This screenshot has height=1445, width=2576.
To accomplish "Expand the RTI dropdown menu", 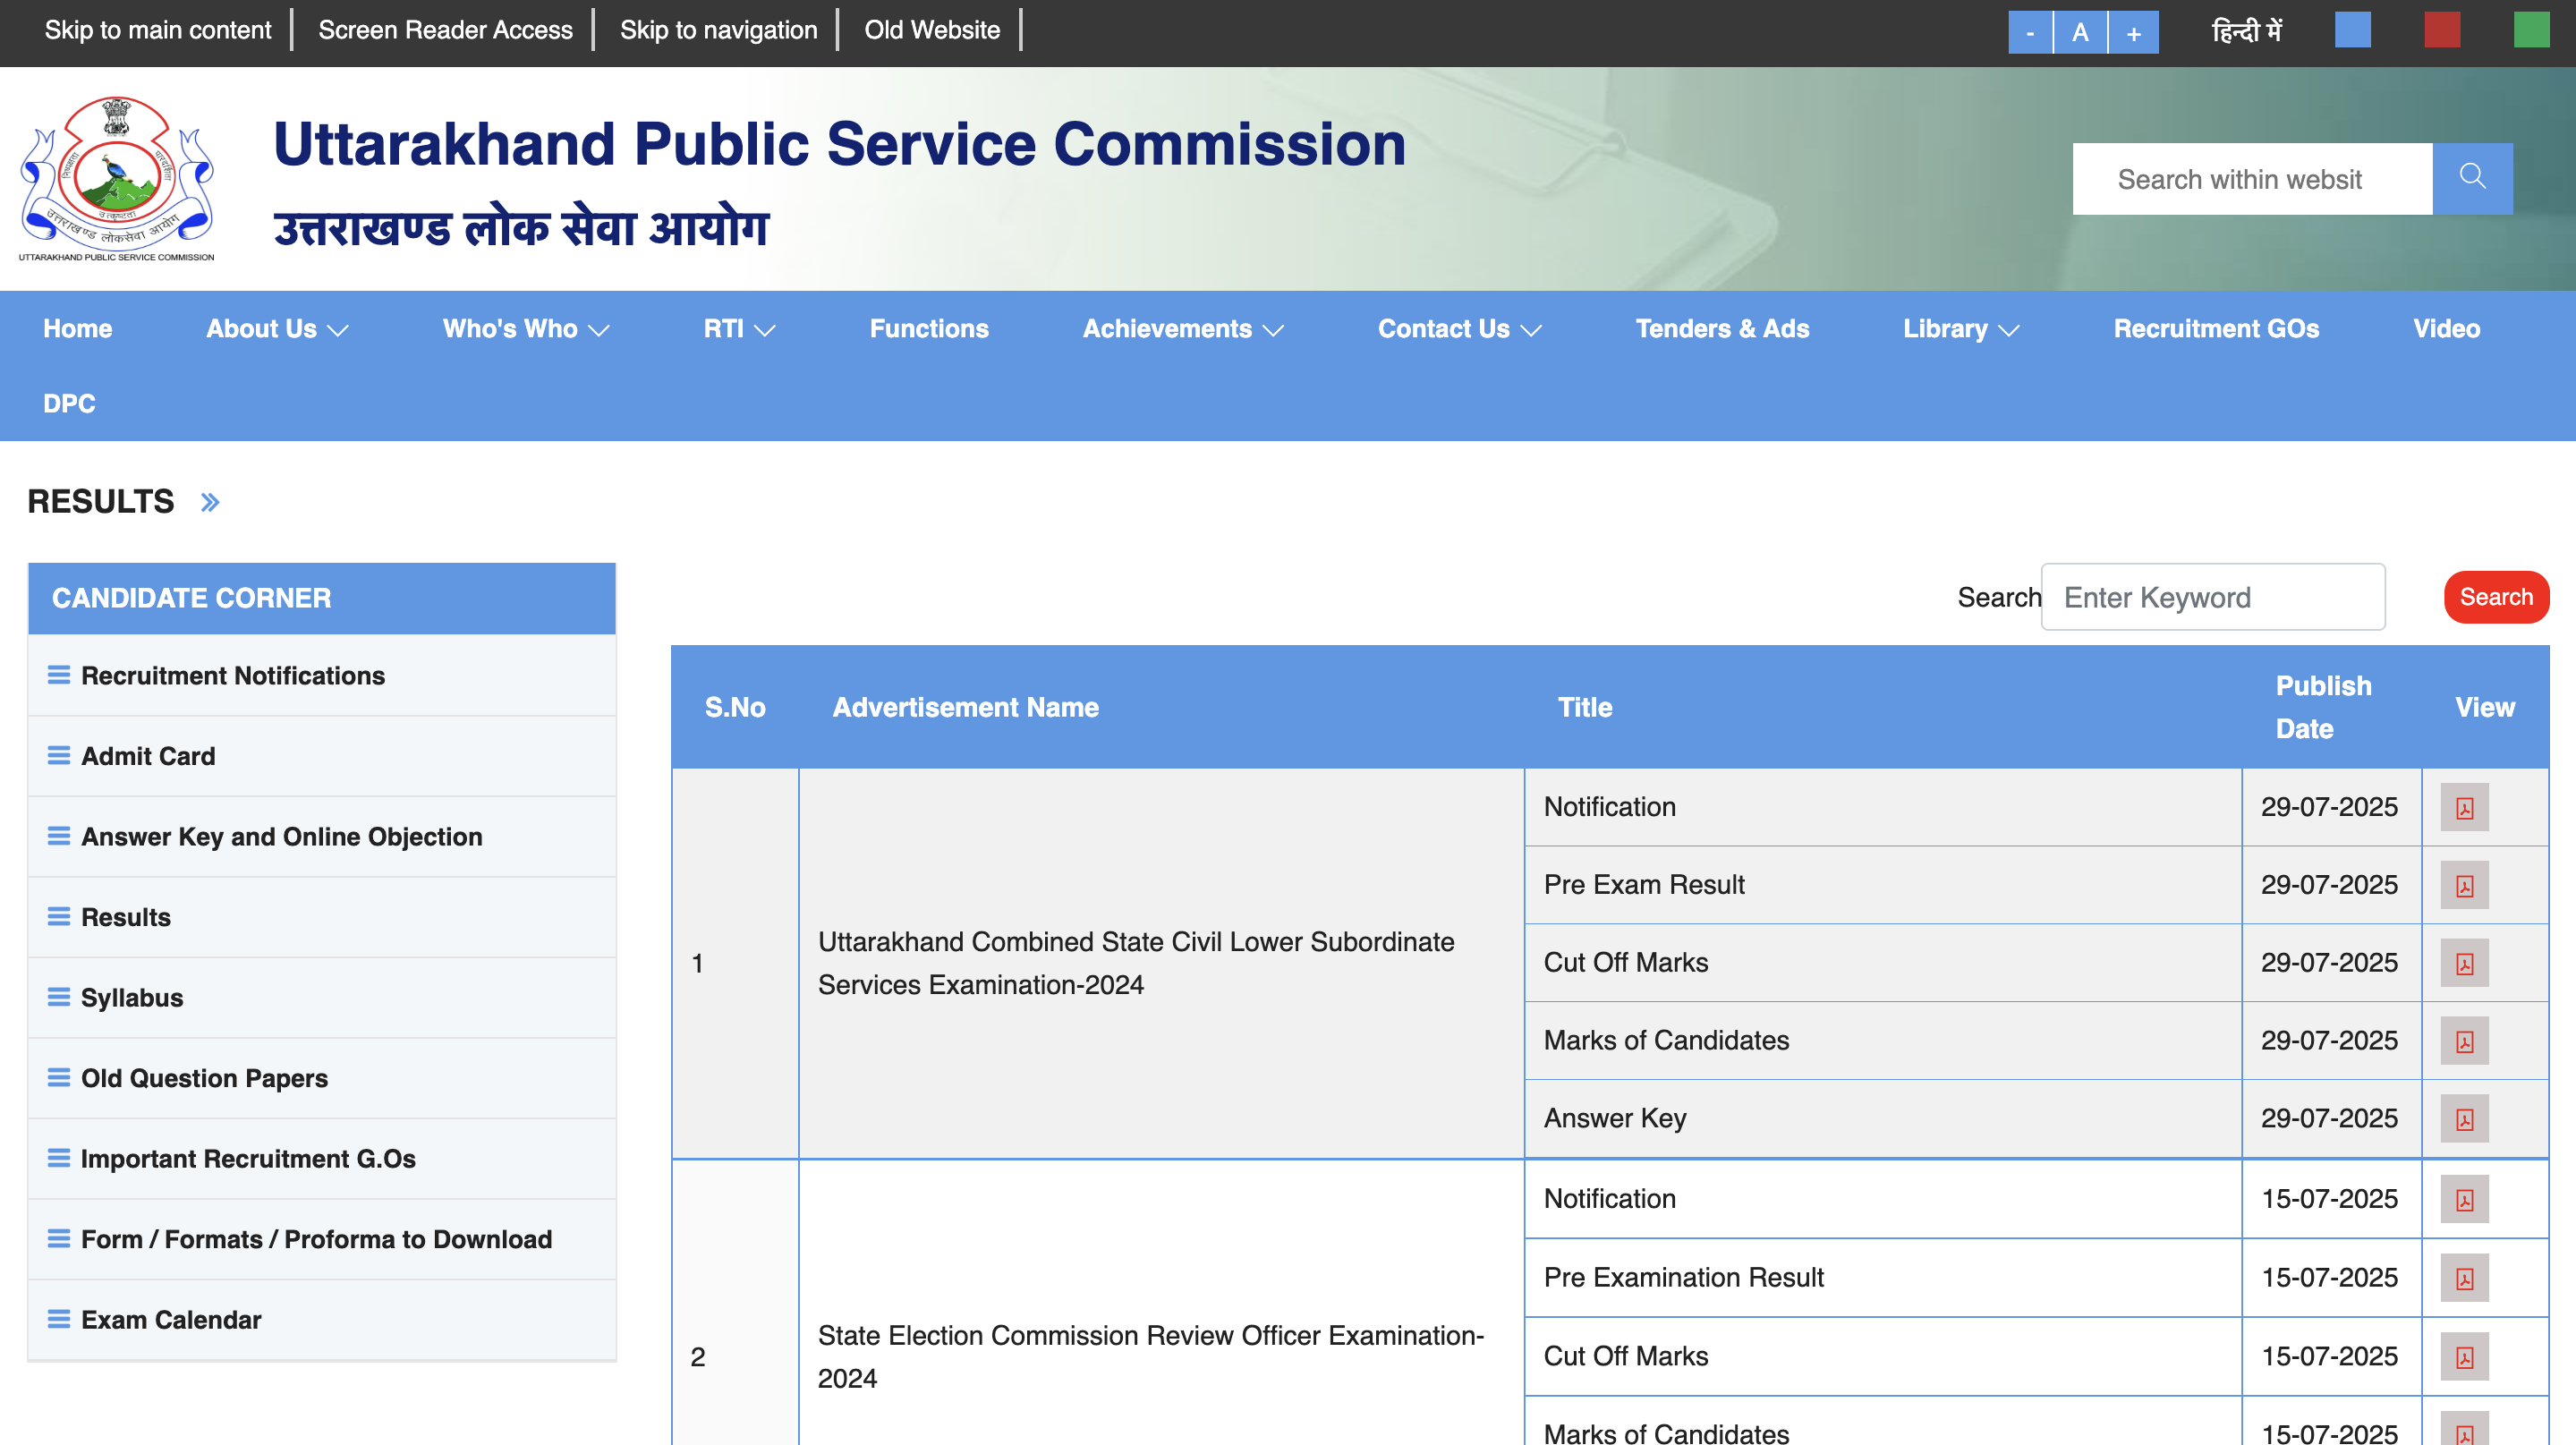I will pyautogui.click(x=739, y=329).
